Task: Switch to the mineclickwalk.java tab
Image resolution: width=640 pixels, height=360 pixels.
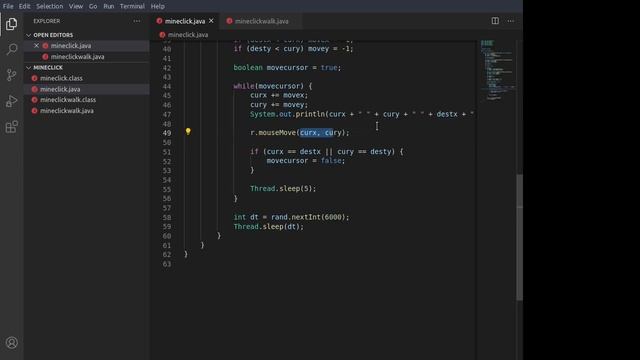Action: [x=261, y=21]
